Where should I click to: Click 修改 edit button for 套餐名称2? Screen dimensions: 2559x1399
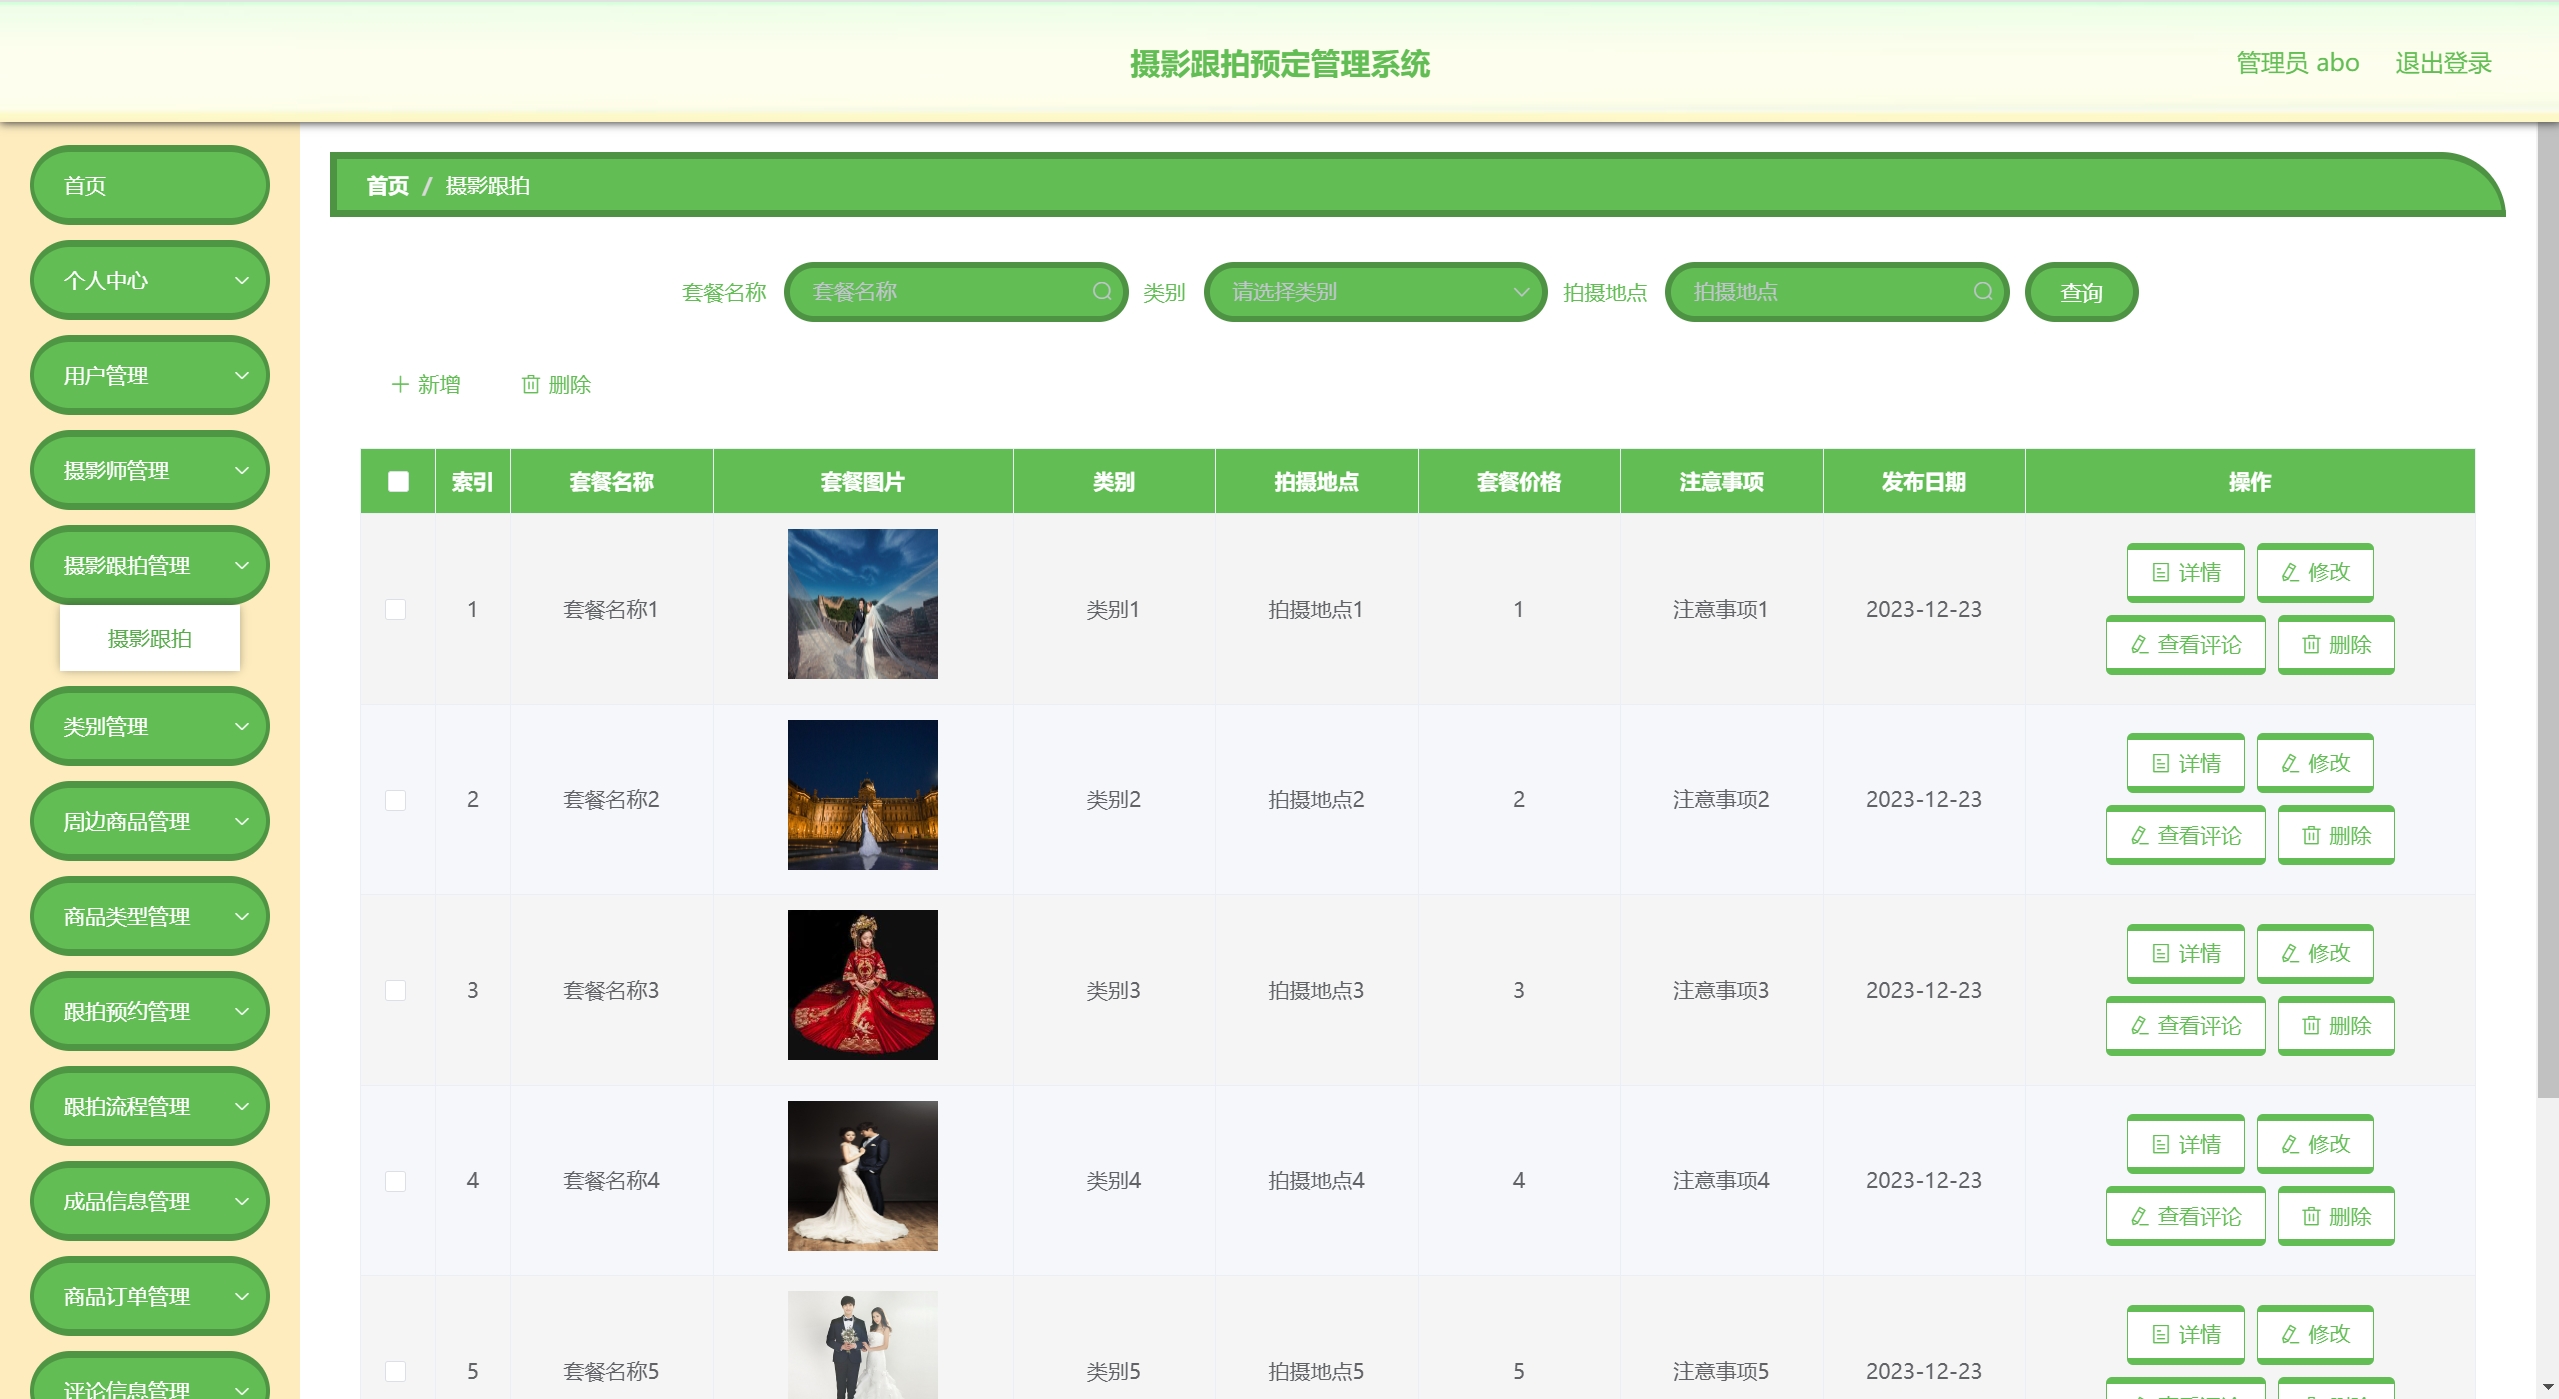coord(2314,763)
